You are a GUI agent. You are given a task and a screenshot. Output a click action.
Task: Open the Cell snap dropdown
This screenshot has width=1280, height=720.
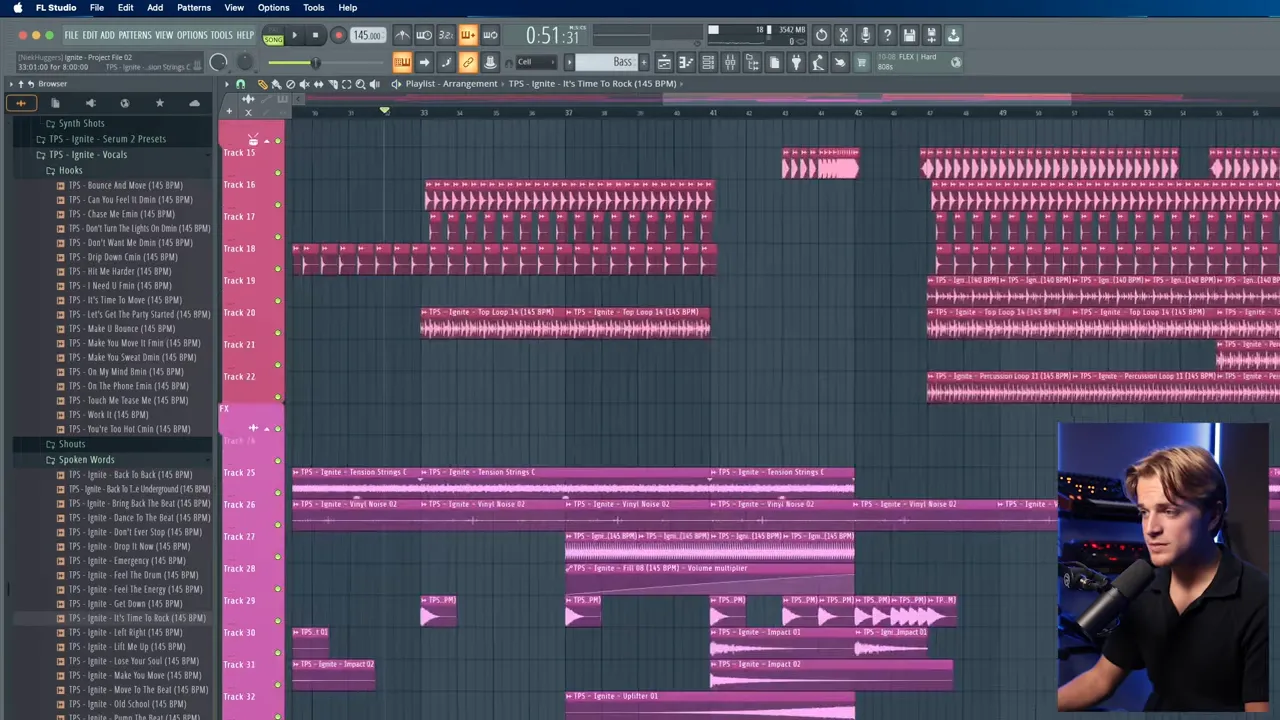coord(536,62)
